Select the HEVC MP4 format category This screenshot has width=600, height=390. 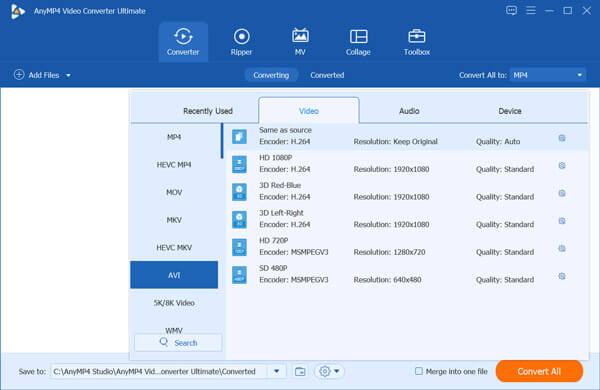click(x=174, y=165)
